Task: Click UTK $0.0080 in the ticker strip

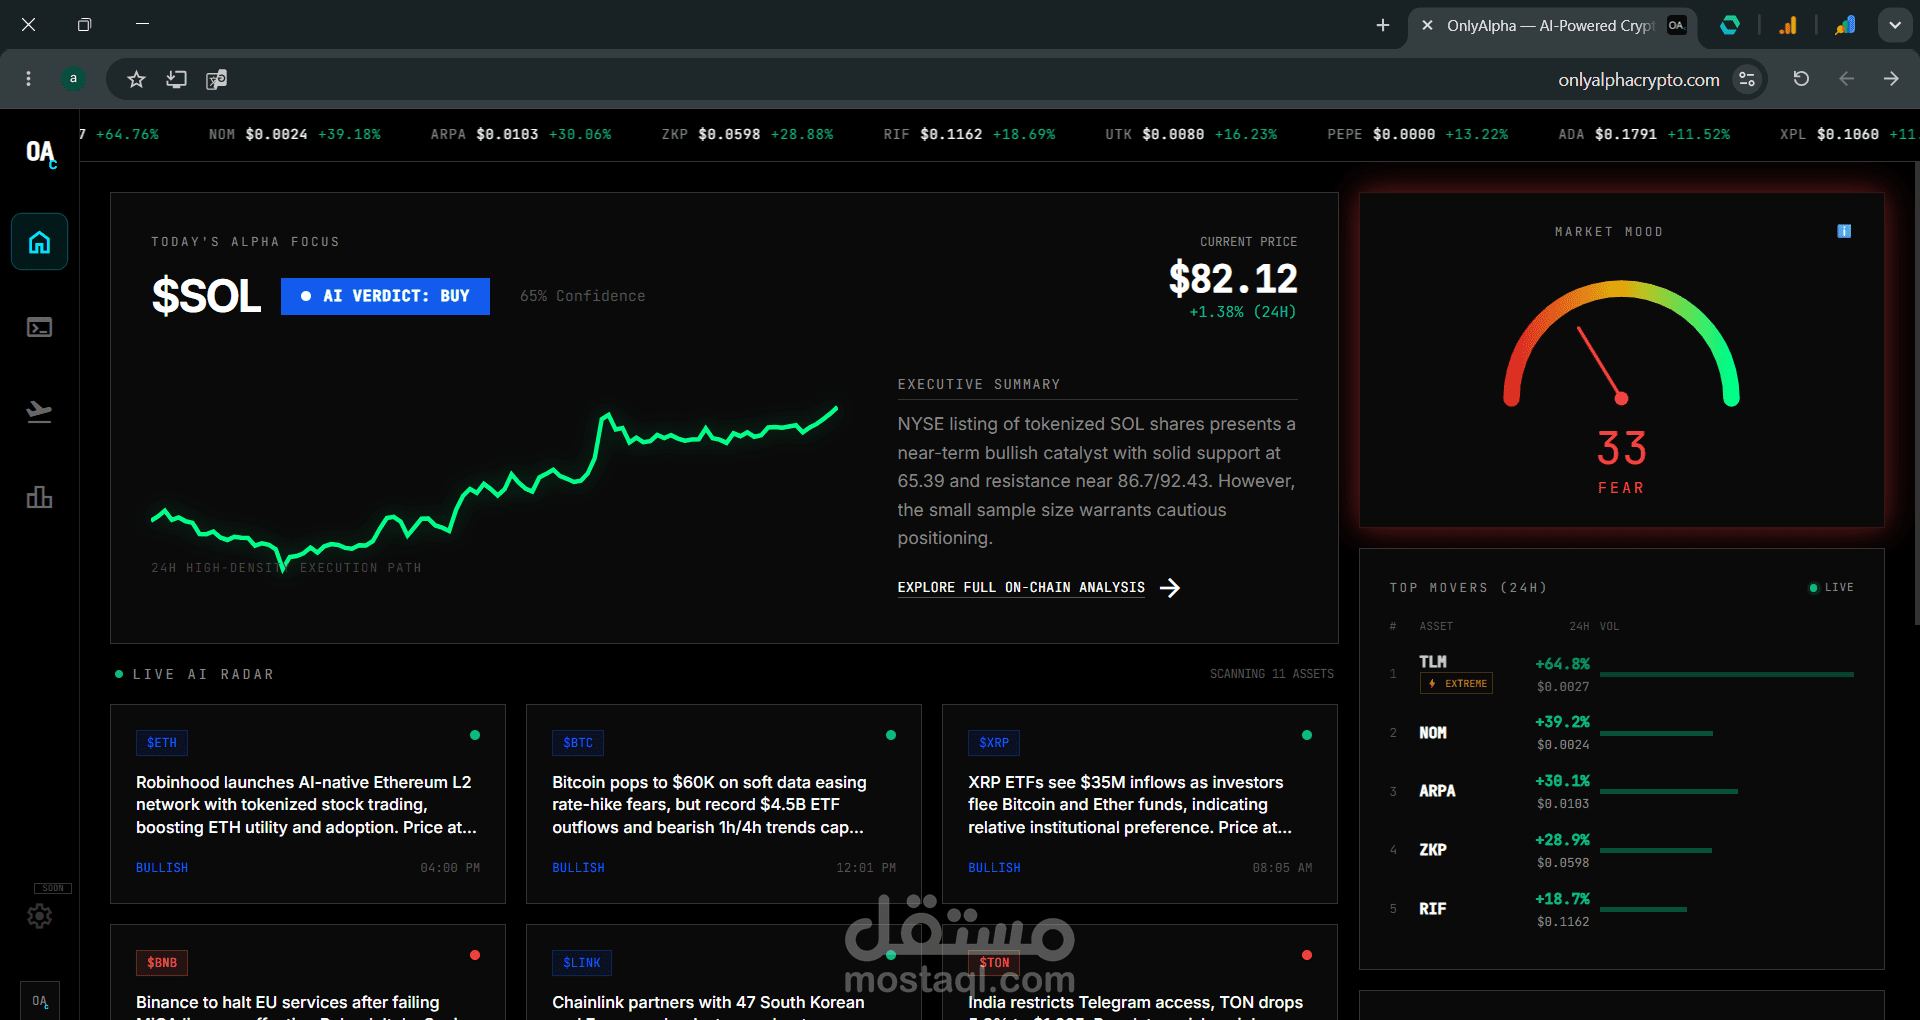Action: click(x=1191, y=134)
